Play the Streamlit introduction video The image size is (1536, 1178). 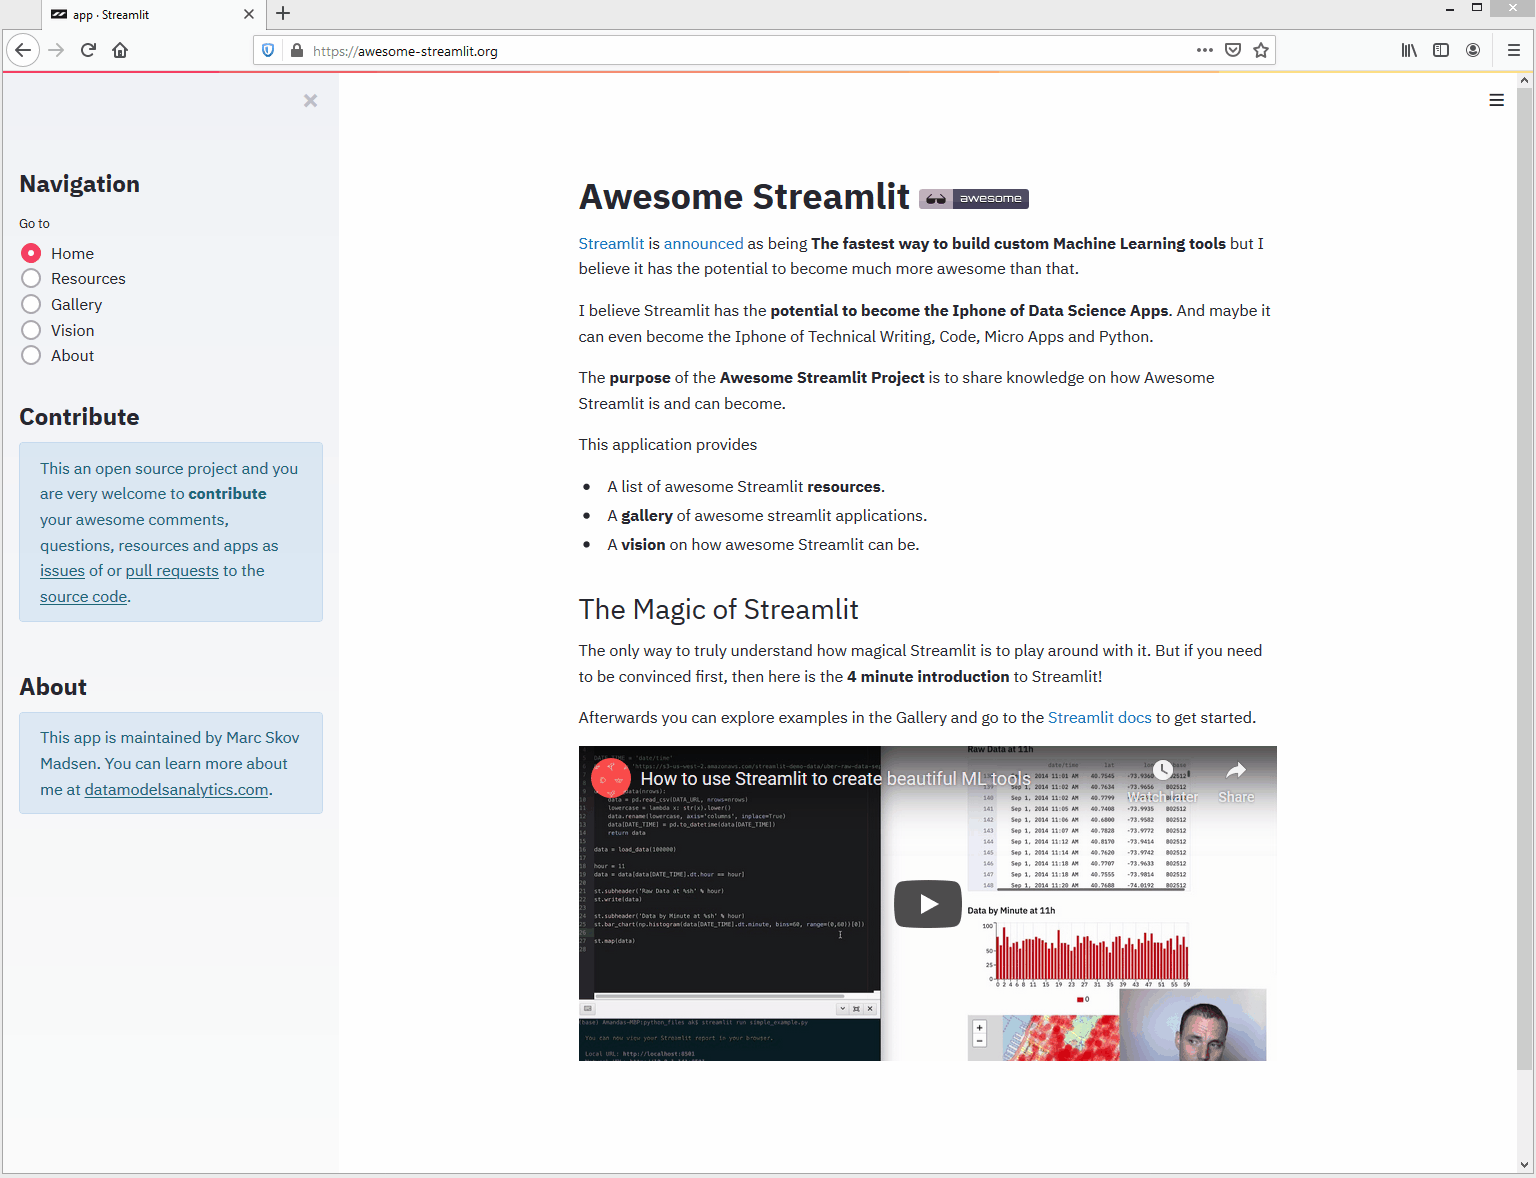tap(928, 904)
